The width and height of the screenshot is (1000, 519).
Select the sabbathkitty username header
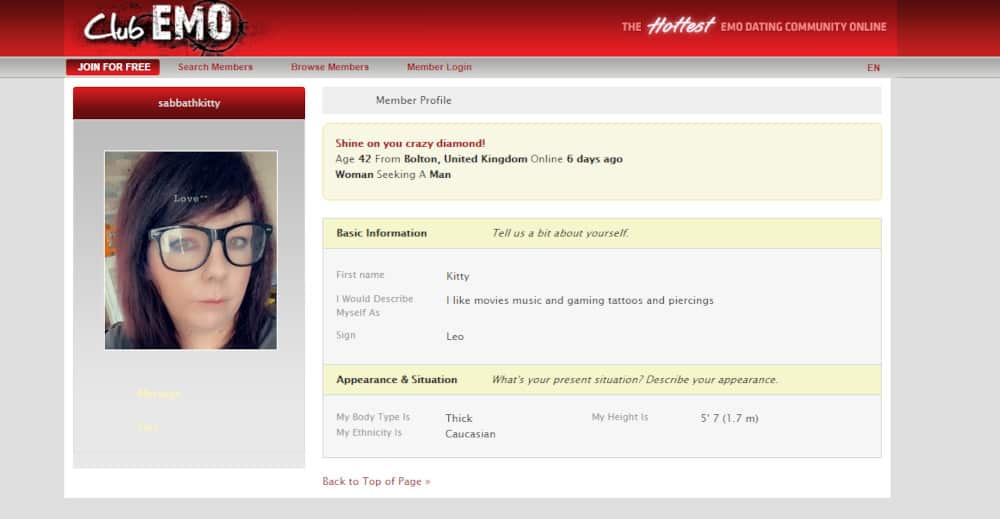189,103
